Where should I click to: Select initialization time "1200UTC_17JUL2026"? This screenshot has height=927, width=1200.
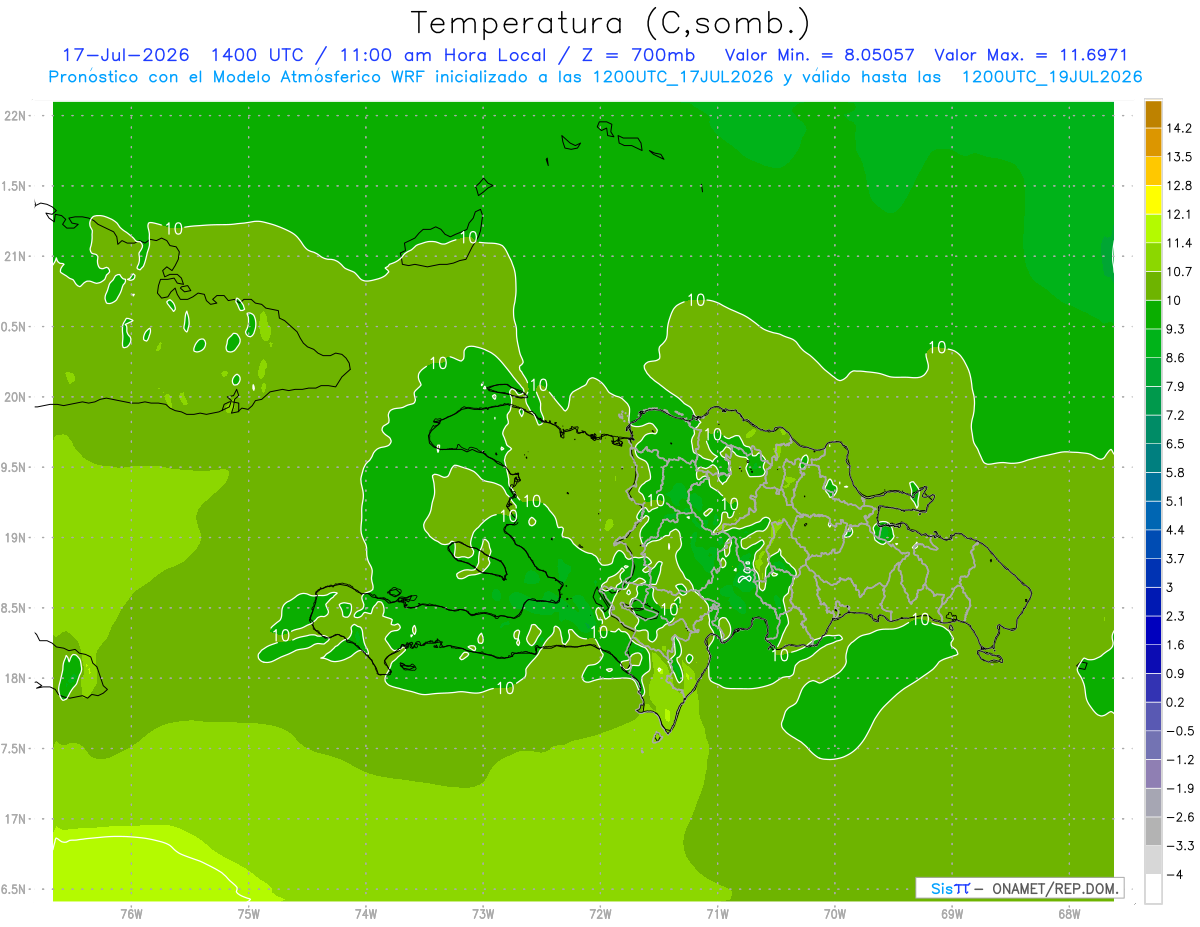(684, 77)
